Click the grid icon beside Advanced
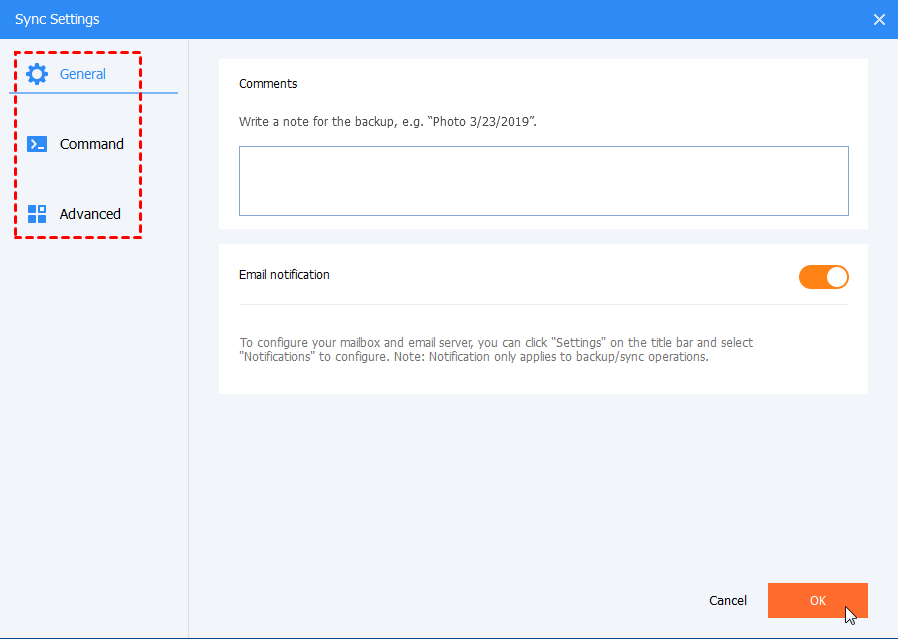This screenshot has width=898, height=639. point(37,213)
